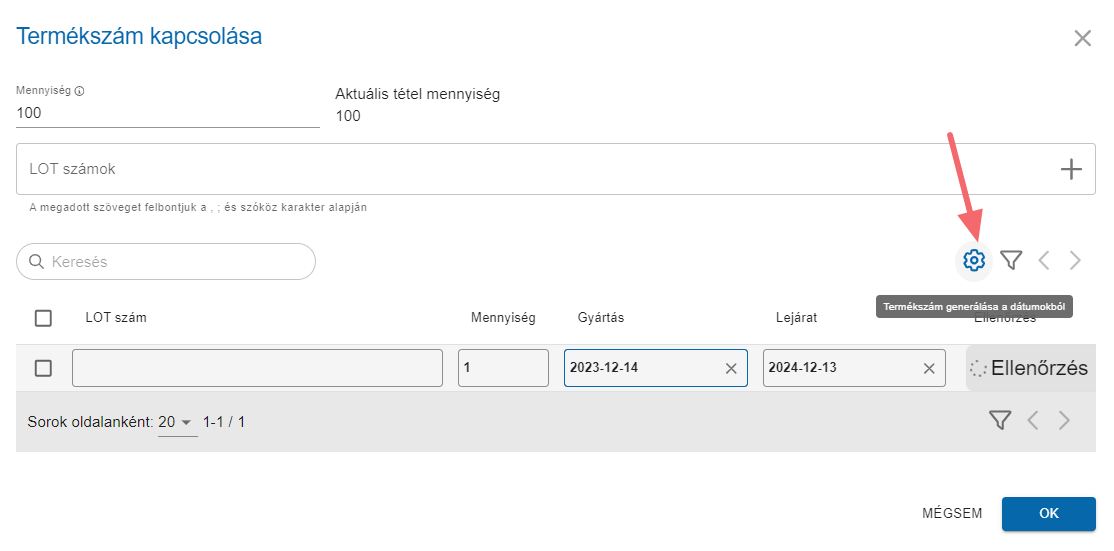Viewport: 1114px width, 551px height.
Task: Focus the Keresés search field
Action: coord(166,261)
